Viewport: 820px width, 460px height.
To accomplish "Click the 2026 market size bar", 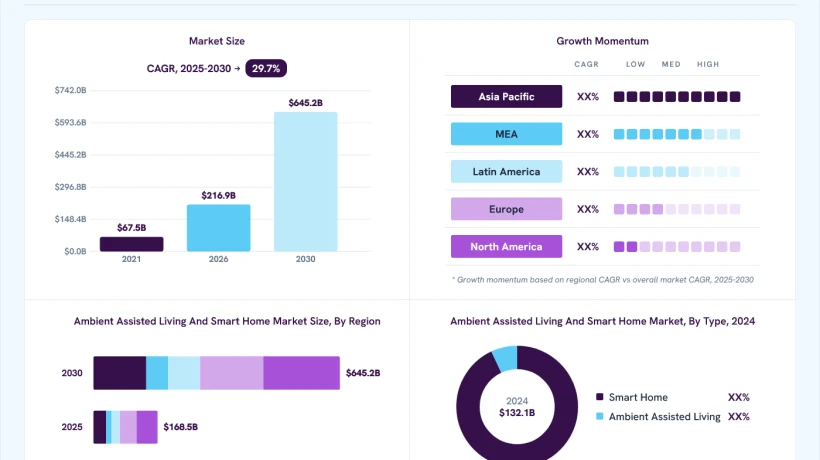I will tap(219, 228).
